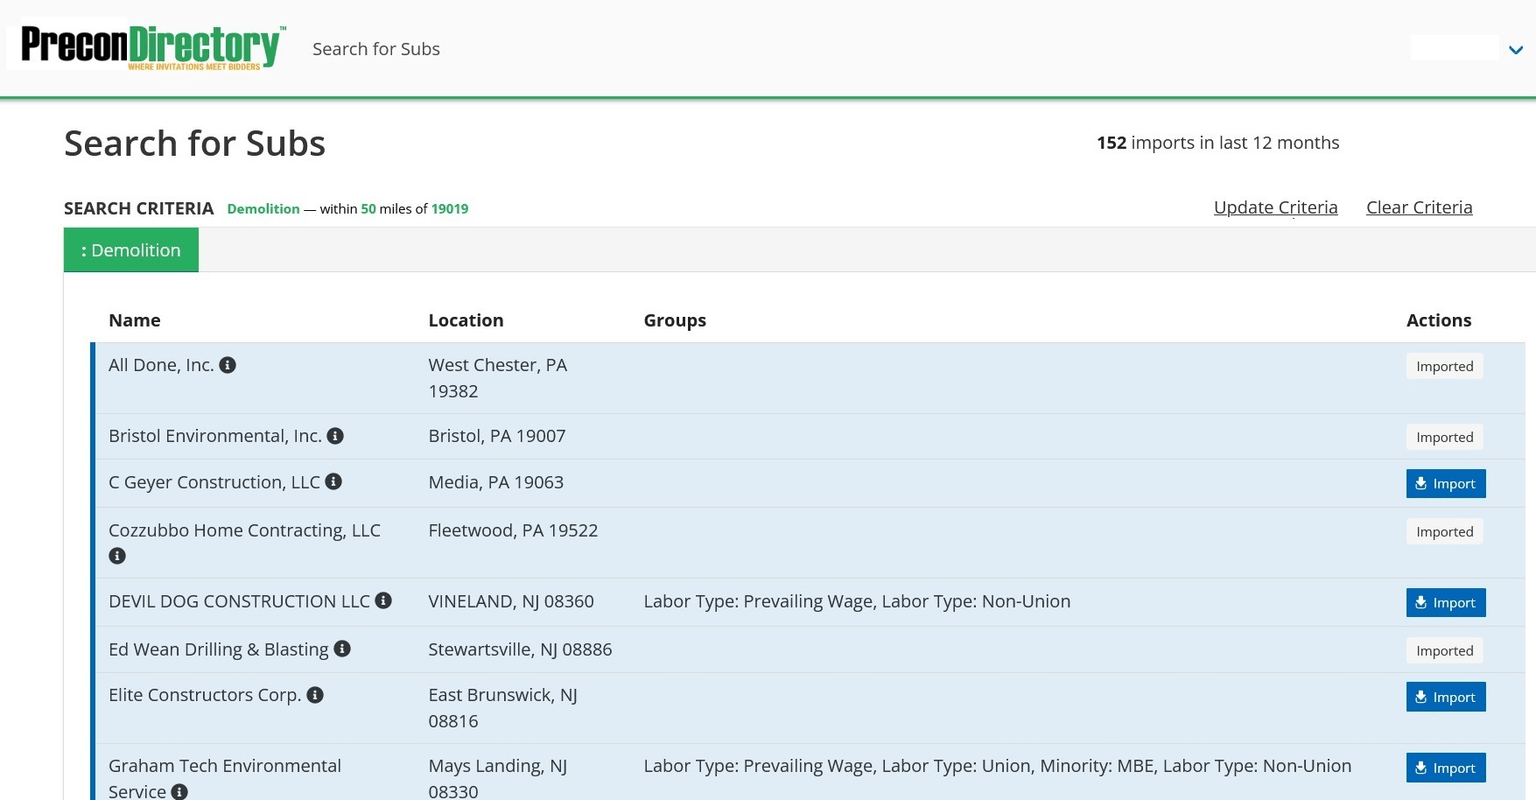
Task: Click the Ed Wean Drilling & Blasting name
Action: pos(218,649)
